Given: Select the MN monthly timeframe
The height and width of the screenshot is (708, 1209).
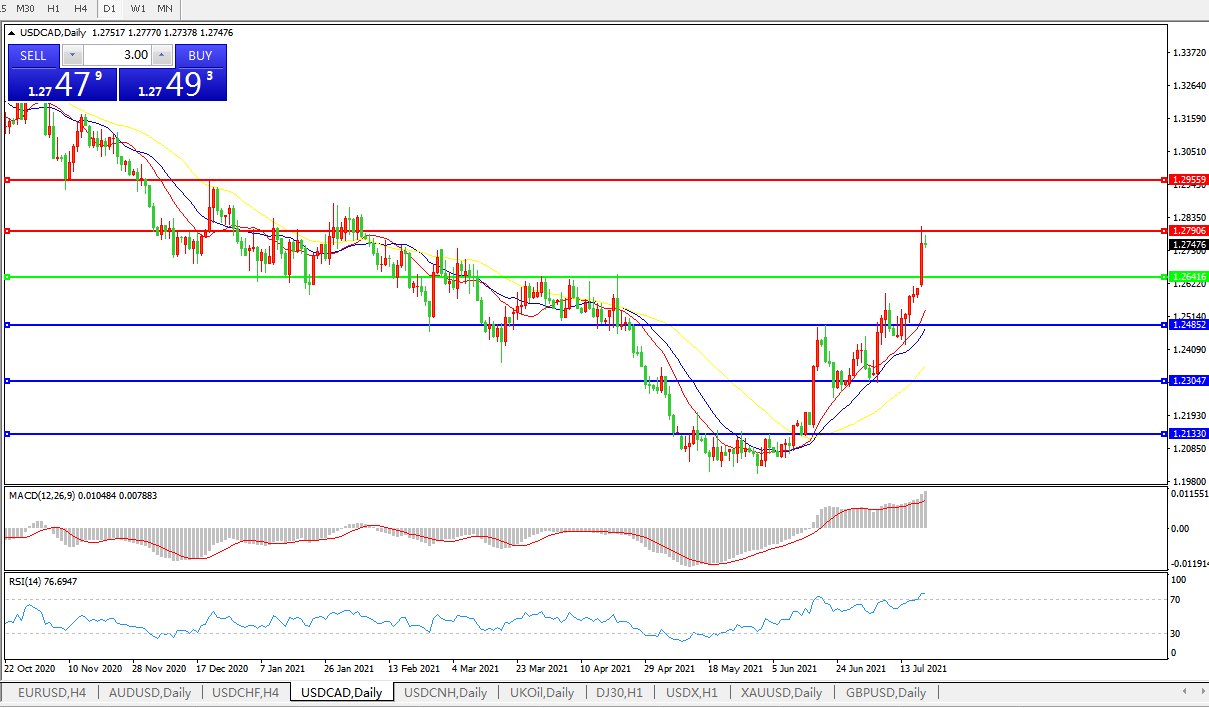Looking at the screenshot, I should (164, 9).
